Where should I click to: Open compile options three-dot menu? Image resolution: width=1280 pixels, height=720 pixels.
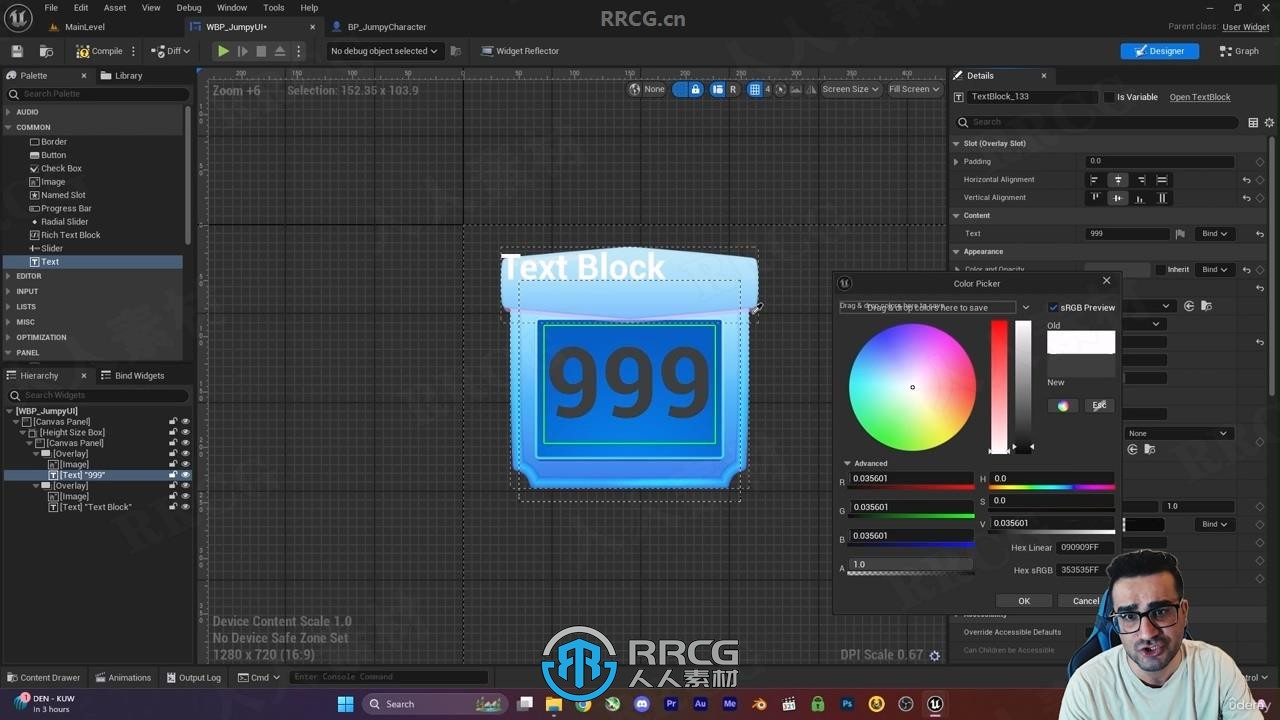pyautogui.click(x=133, y=51)
